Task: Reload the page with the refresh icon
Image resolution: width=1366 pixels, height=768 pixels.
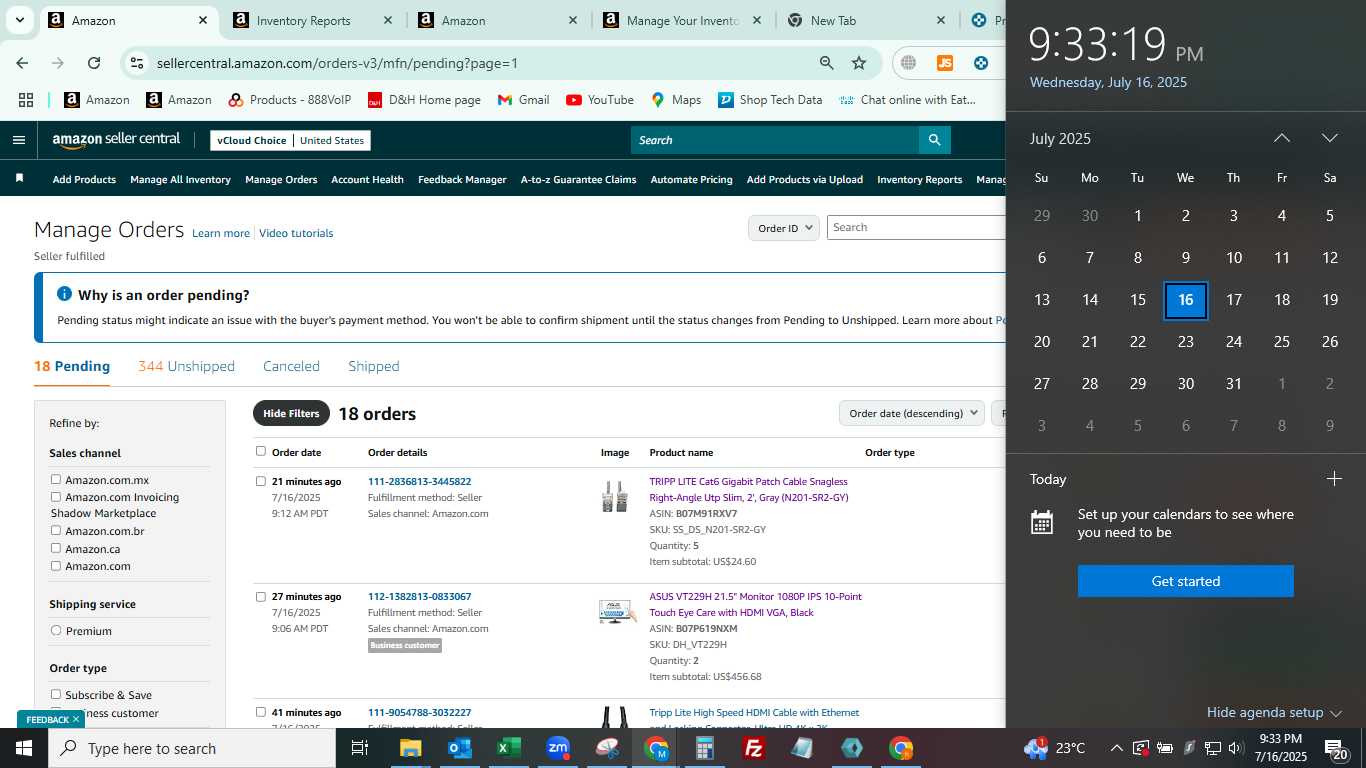Action: tap(94, 63)
